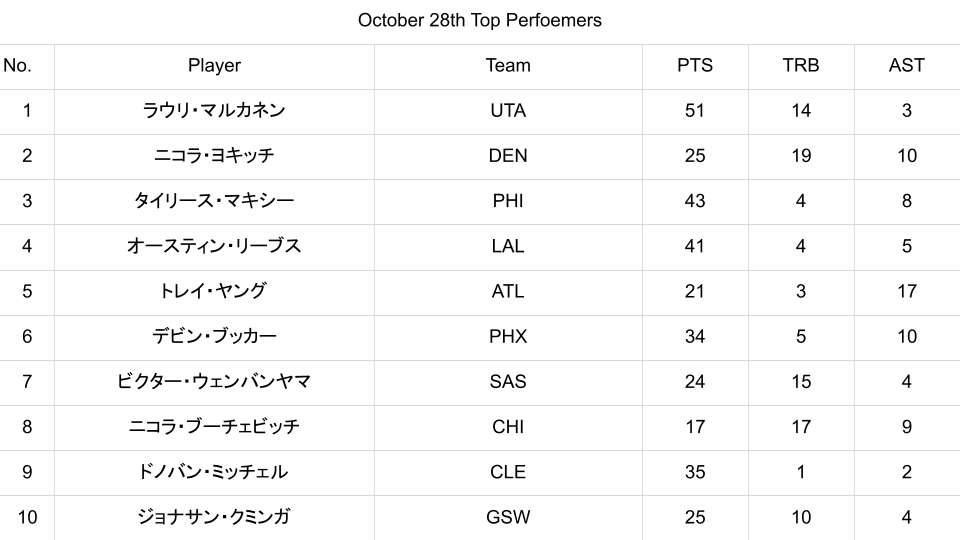The image size is (960, 540).
Task: Click the No. column header
Action: point(17,66)
